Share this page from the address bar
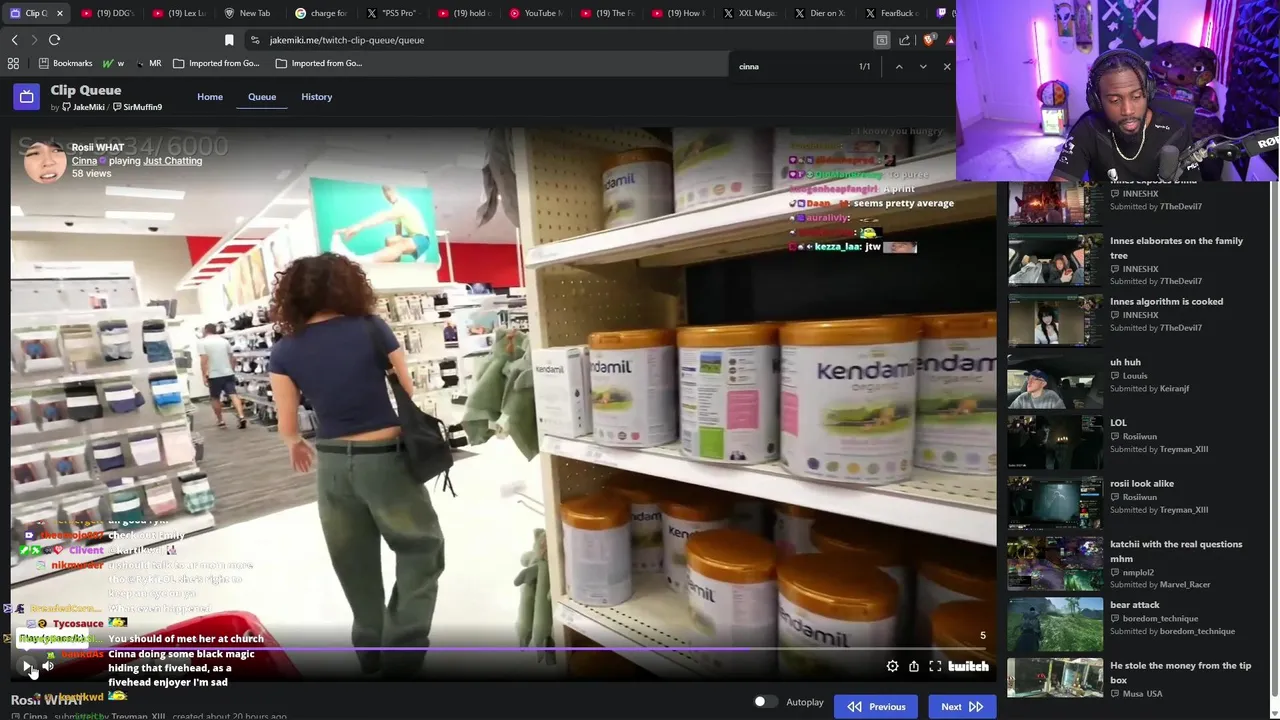 point(905,40)
